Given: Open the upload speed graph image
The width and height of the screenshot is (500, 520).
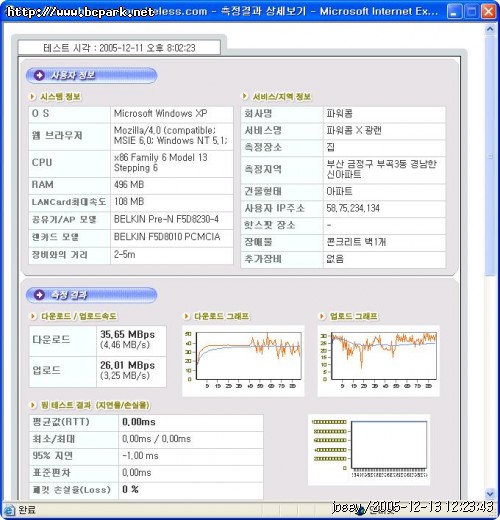Looking at the screenshot, I should tap(379, 361).
